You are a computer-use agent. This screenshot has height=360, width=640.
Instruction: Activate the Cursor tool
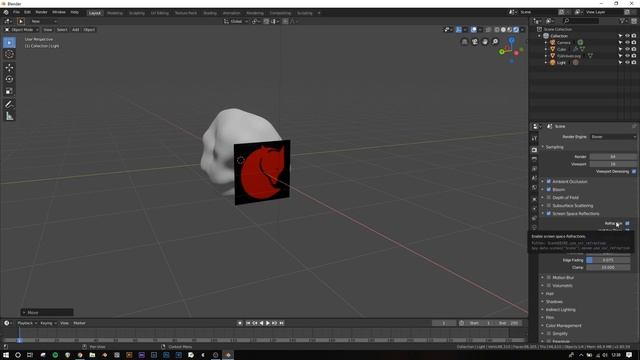9,54
